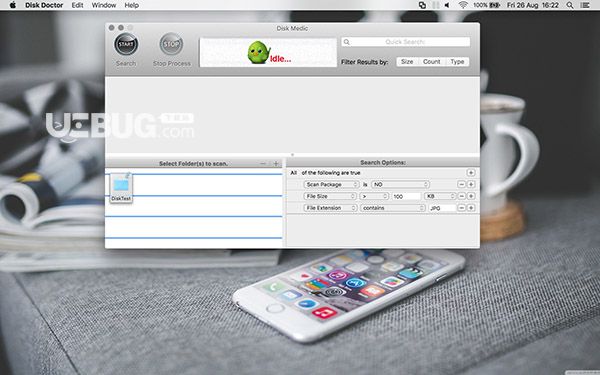This screenshot has height=375, width=600.
Task: Open the KB size unit dropdown
Action: click(x=440, y=196)
